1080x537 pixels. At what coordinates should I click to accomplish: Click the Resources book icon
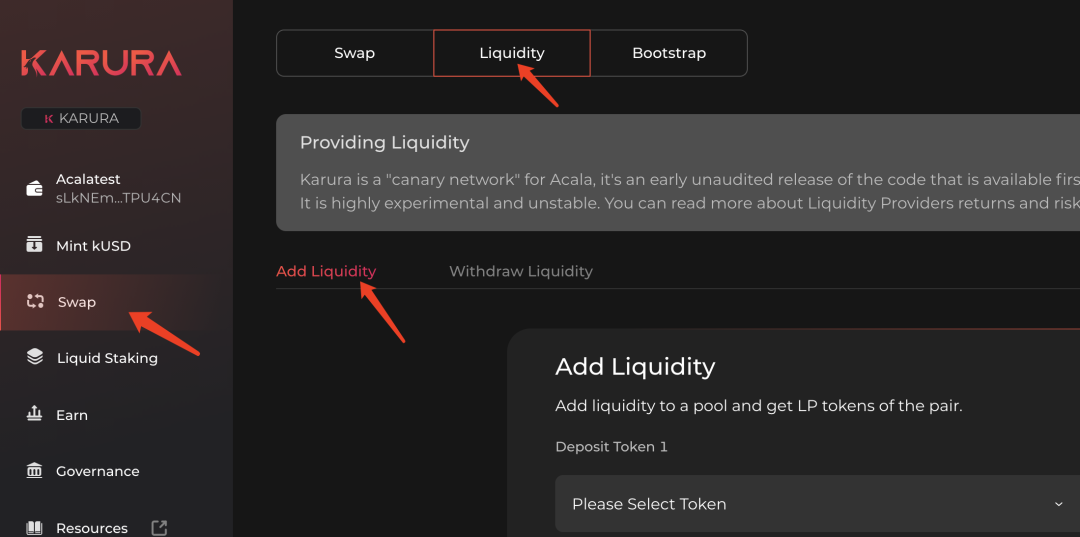coord(35,527)
